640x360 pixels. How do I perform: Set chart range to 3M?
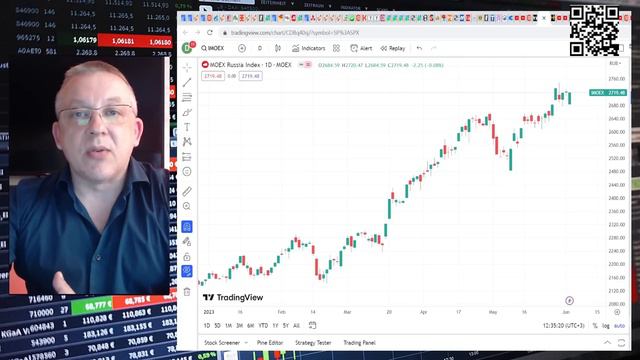(239, 326)
